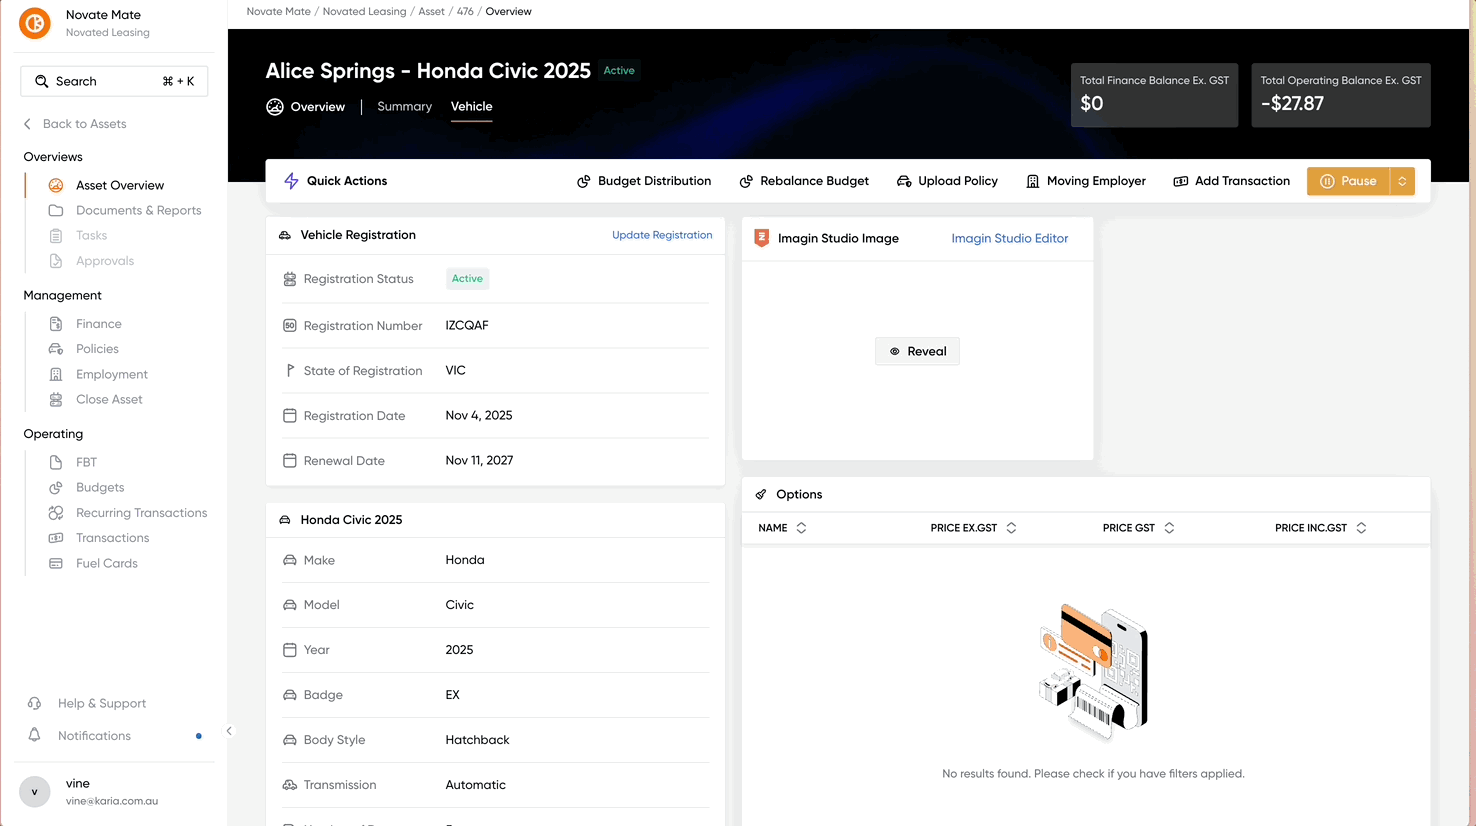Click the Novate Mate orange logo icon
Image resolution: width=1476 pixels, height=826 pixels.
[x=35, y=23]
